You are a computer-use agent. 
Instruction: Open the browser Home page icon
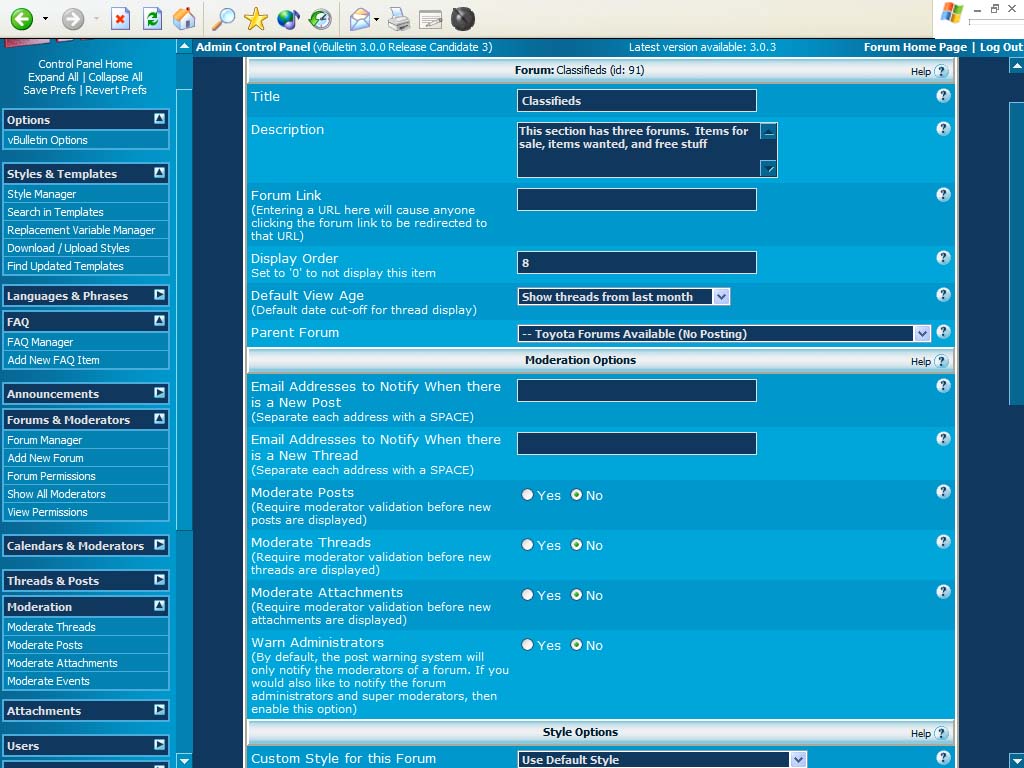point(184,19)
